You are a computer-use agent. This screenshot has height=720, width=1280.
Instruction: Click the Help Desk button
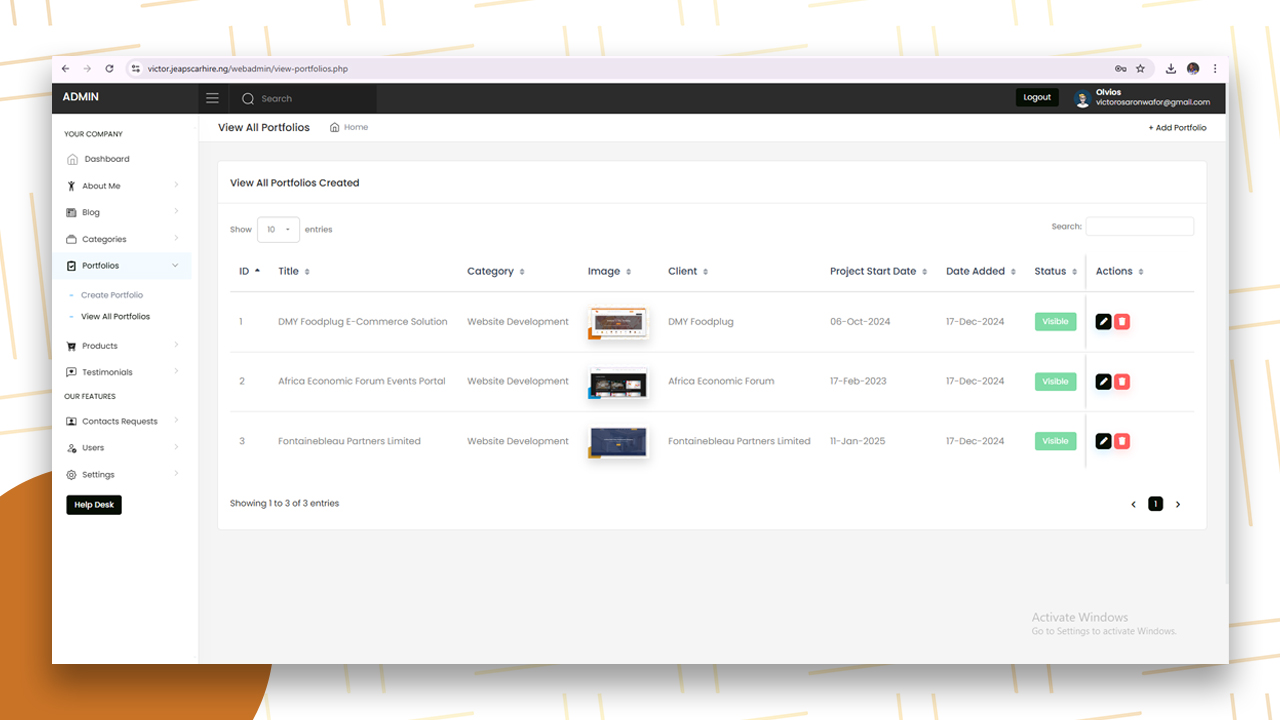coord(94,505)
